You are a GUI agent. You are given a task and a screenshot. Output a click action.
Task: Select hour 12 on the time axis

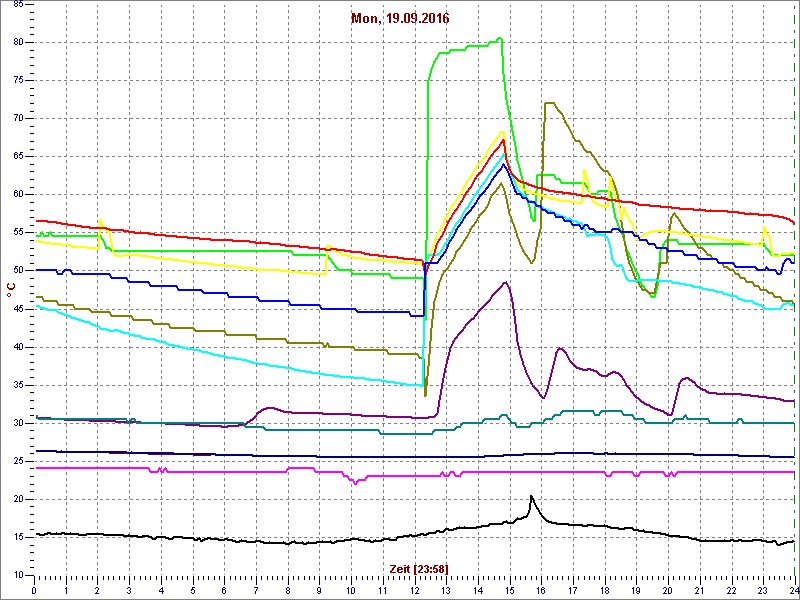pos(415,590)
